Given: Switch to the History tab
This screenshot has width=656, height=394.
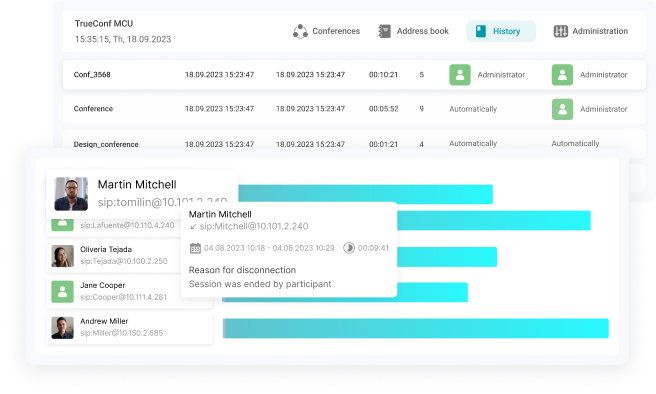Looking at the screenshot, I should click(x=501, y=31).
